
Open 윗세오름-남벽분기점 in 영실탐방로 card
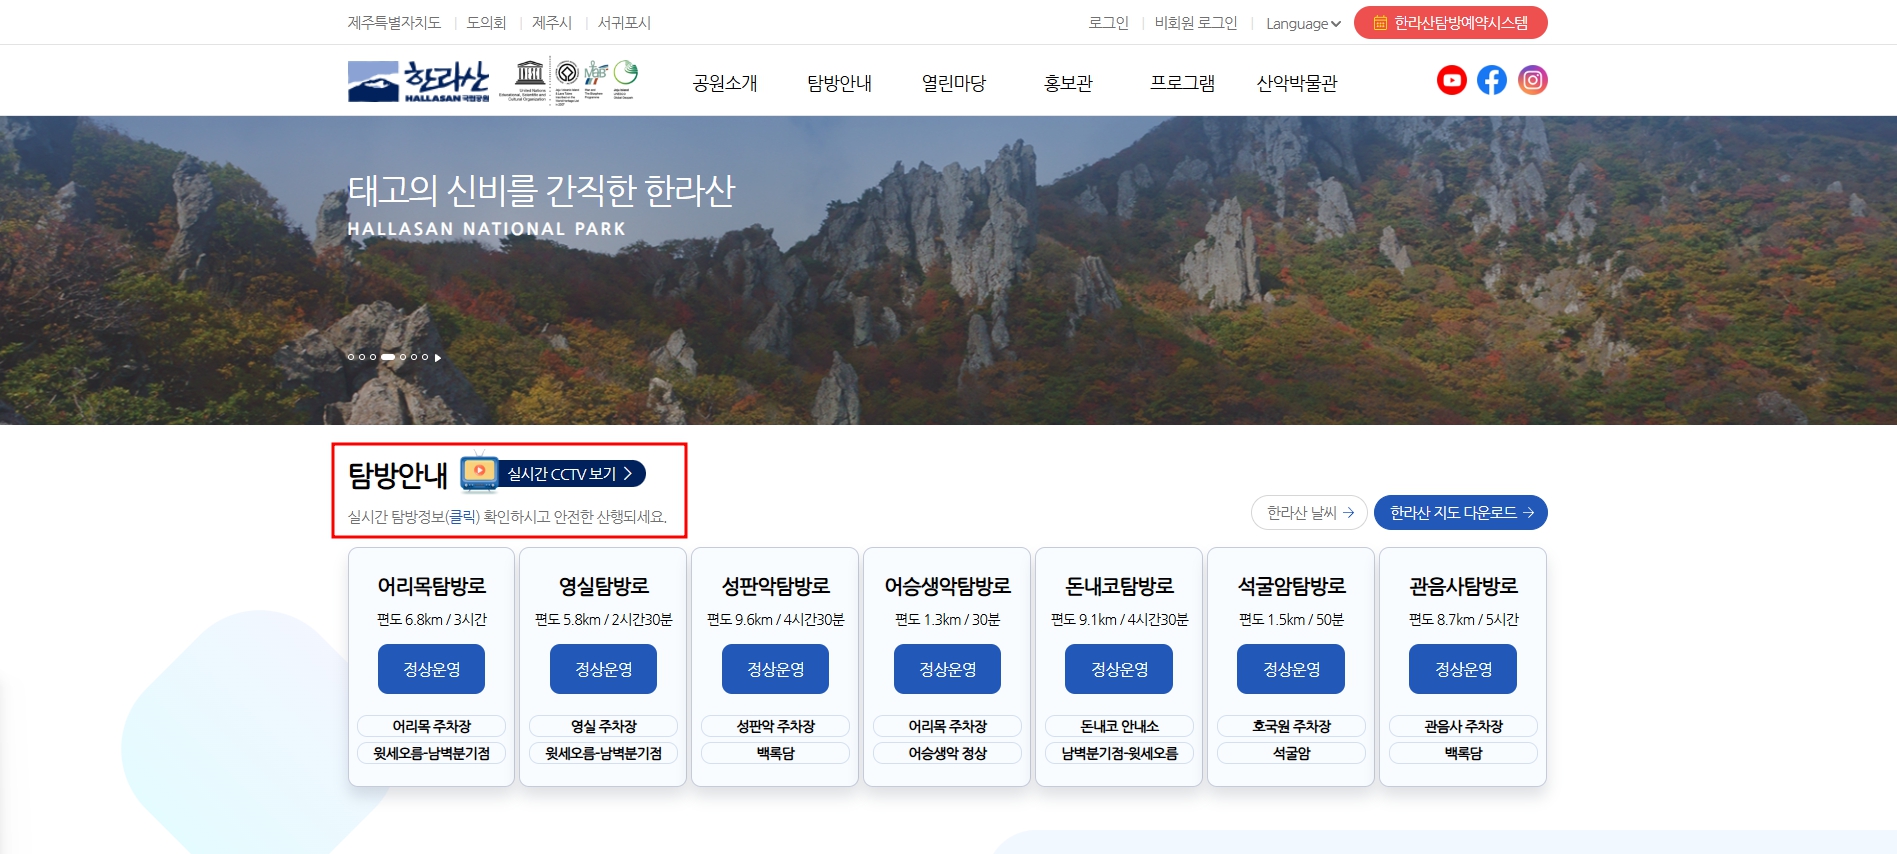tap(603, 753)
